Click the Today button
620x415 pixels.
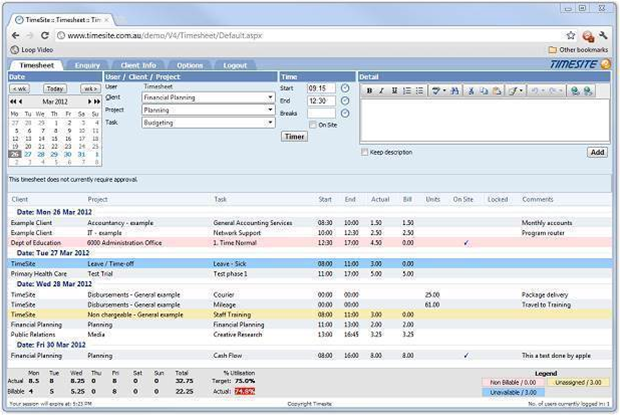coord(55,89)
